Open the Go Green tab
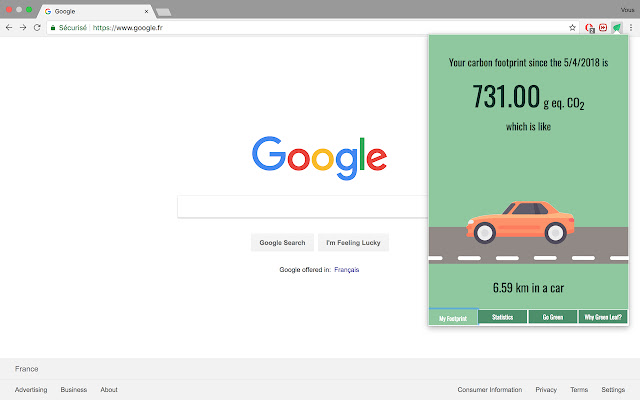 coord(553,317)
